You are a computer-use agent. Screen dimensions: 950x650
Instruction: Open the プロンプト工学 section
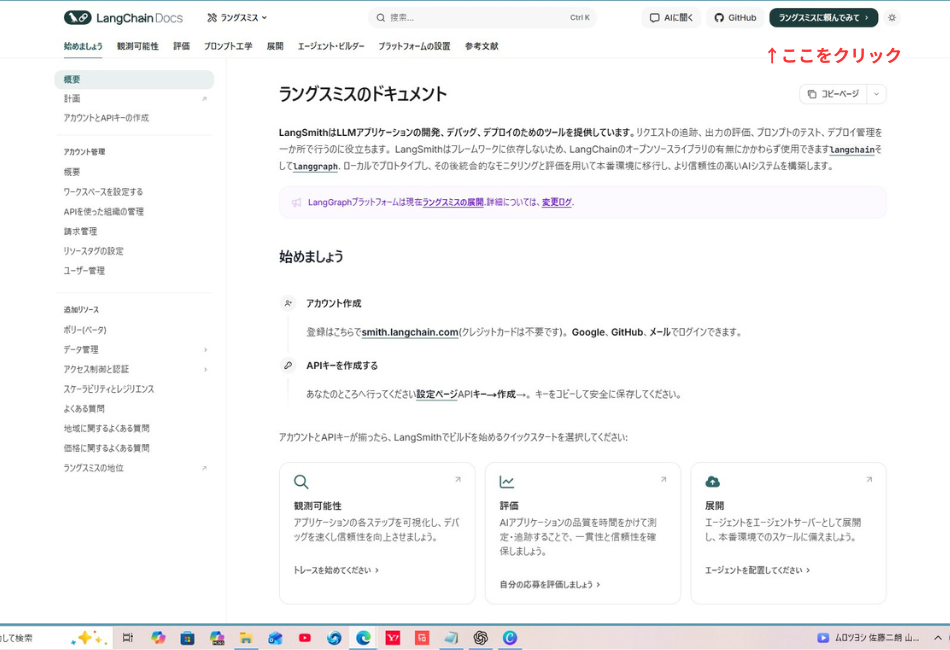(228, 46)
